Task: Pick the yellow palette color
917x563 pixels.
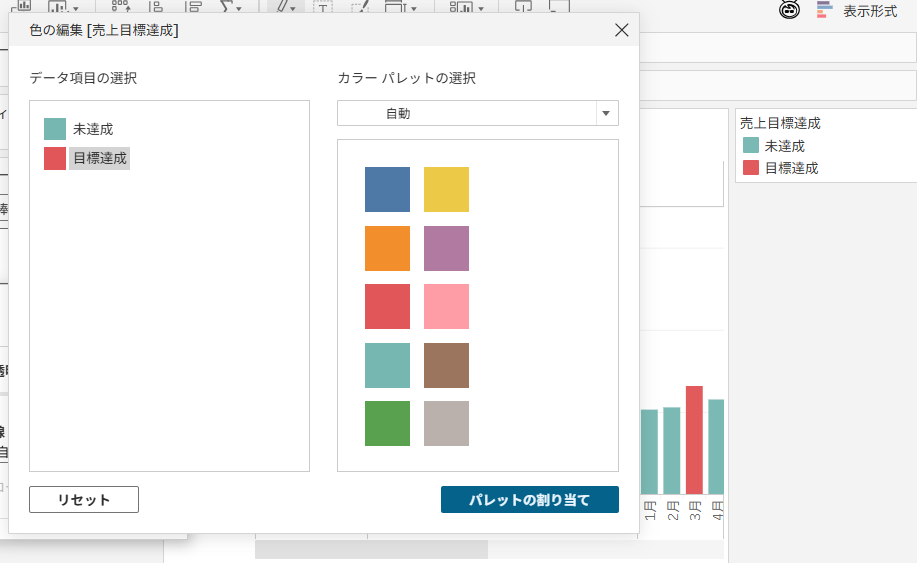Action: click(x=446, y=189)
